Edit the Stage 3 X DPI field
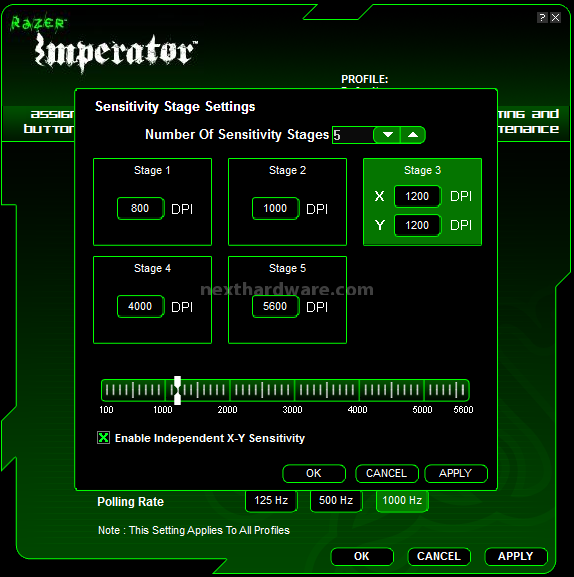The width and height of the screenshot is (574, 577). point(417,196)
